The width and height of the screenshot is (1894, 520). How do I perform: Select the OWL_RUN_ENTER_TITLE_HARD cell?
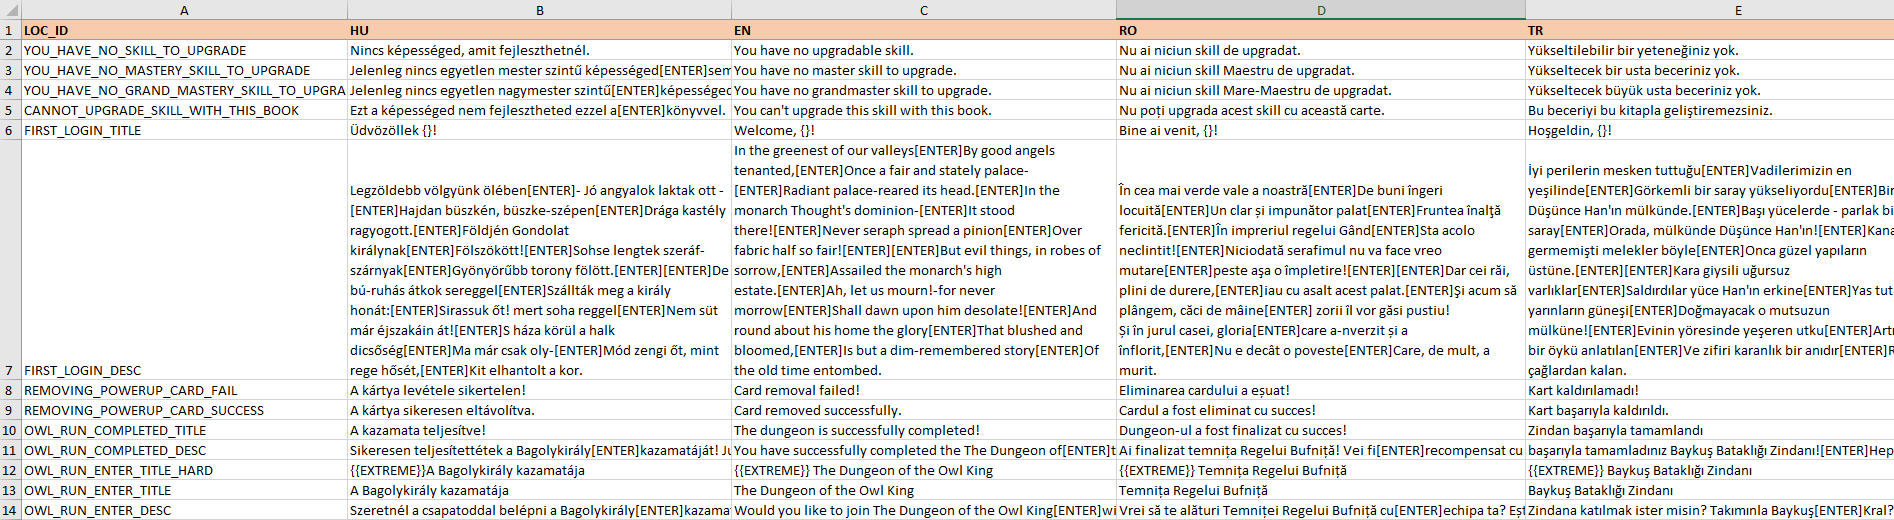pyautogui.click(x=184, y=470)
